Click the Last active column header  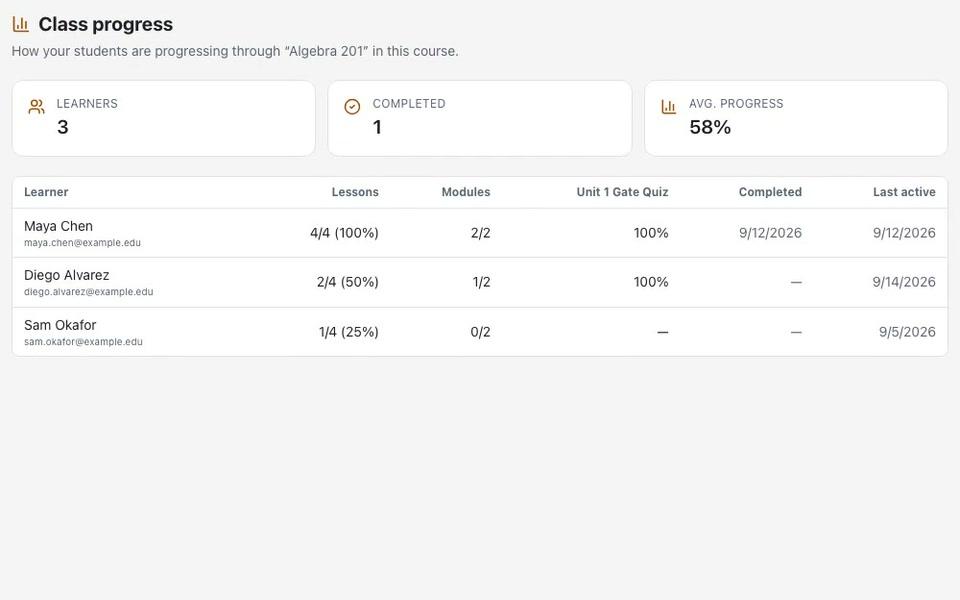coord(904,192)
